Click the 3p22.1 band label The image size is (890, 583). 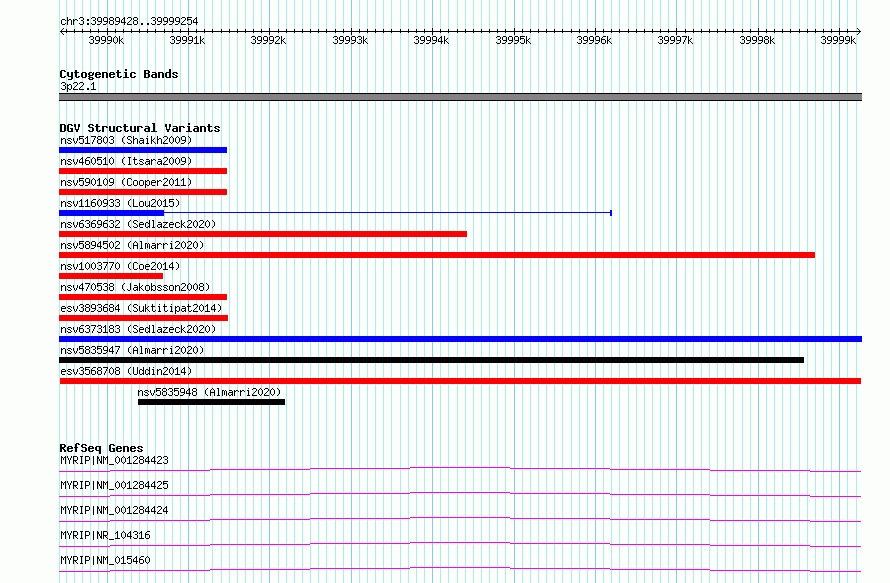78,86
